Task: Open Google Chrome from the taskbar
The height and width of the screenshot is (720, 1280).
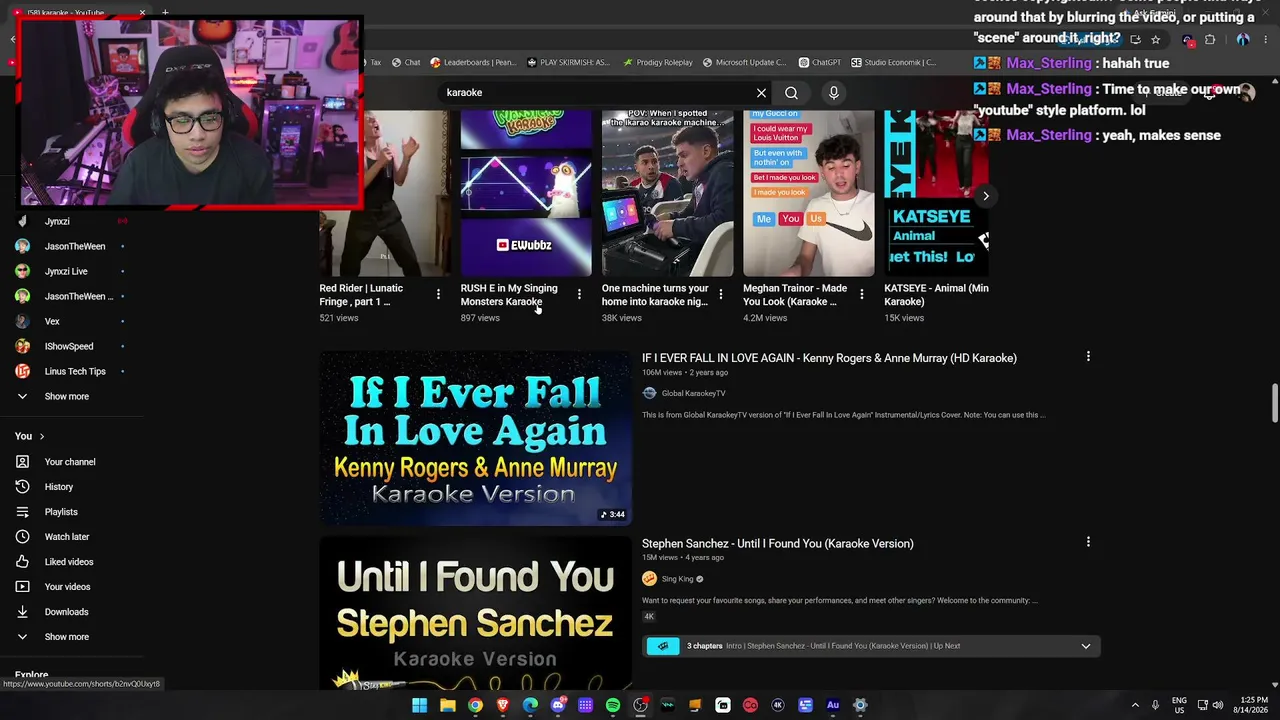Action: pyautogui.click(x=475, y=705)
